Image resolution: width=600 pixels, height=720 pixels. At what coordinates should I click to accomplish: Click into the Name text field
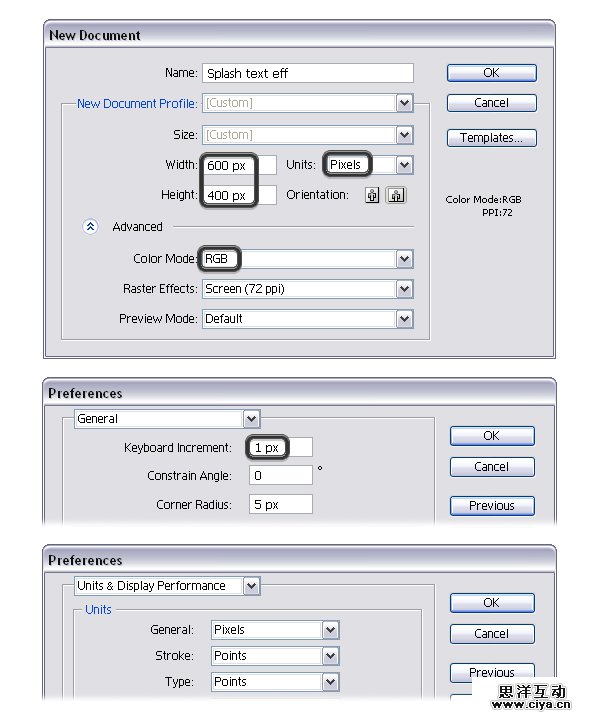[x=308, y=73]
